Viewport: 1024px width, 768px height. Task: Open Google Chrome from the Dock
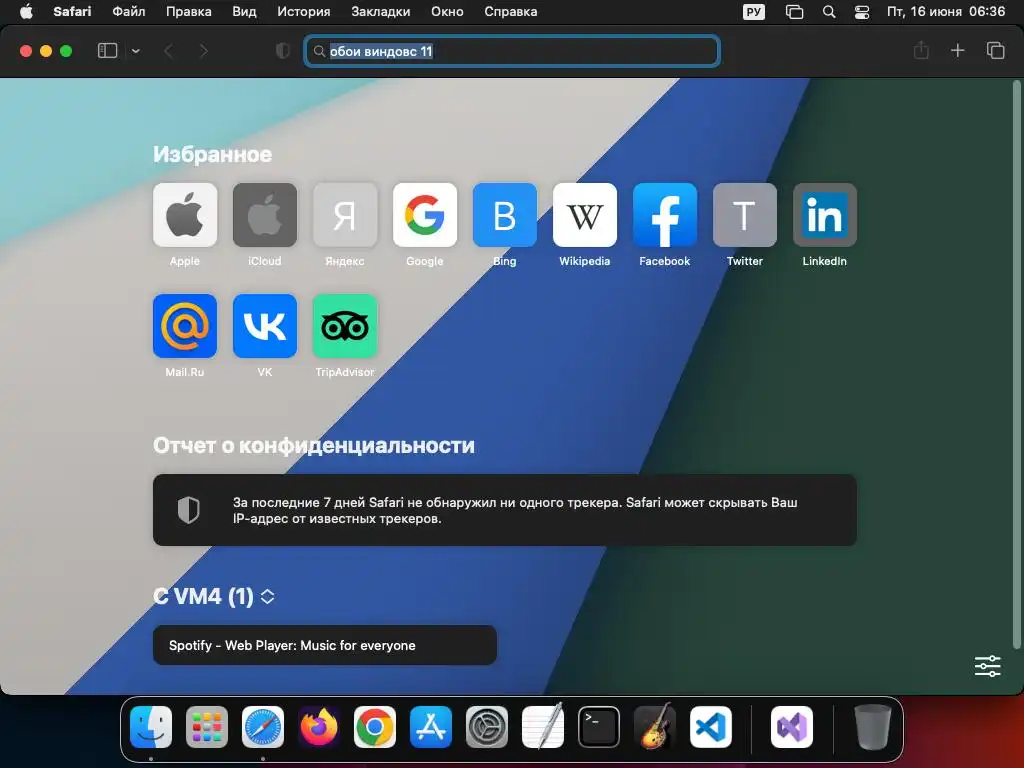[x=375, y=727]
